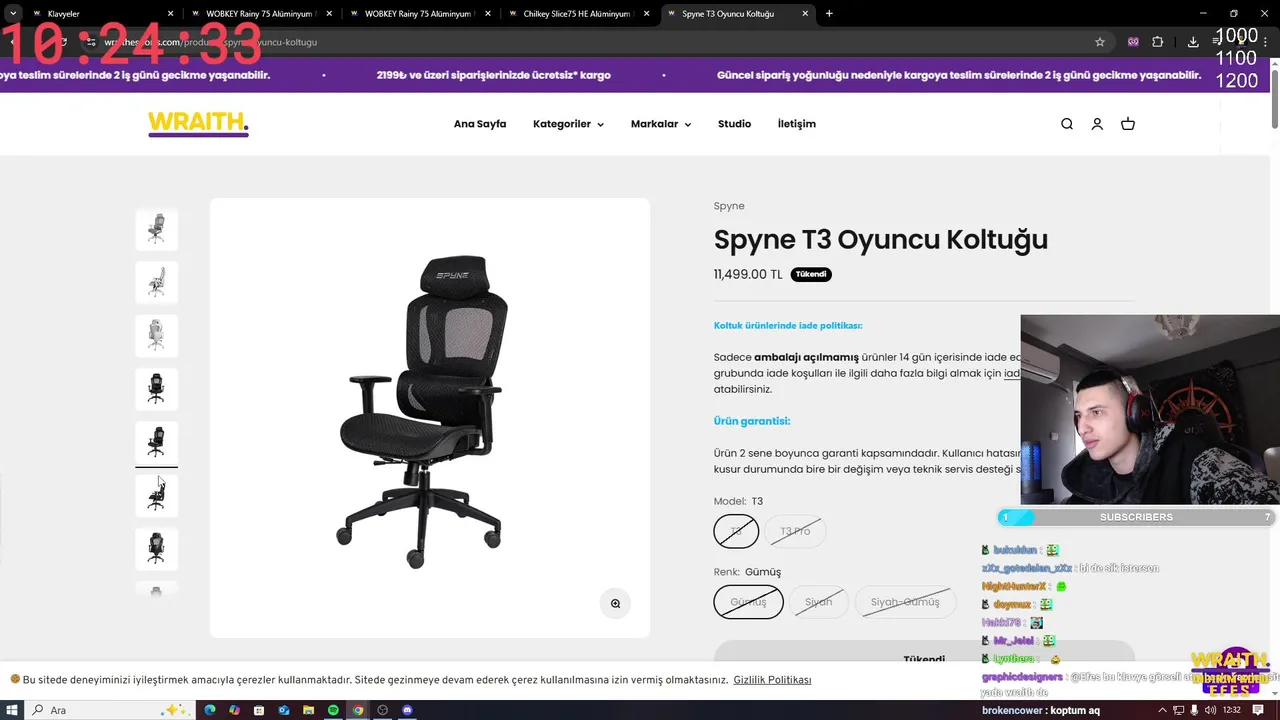Click microphone icon in system tray
Image resolution: width=1280 pixels, height=720 pixels.
coord(1193,710)
